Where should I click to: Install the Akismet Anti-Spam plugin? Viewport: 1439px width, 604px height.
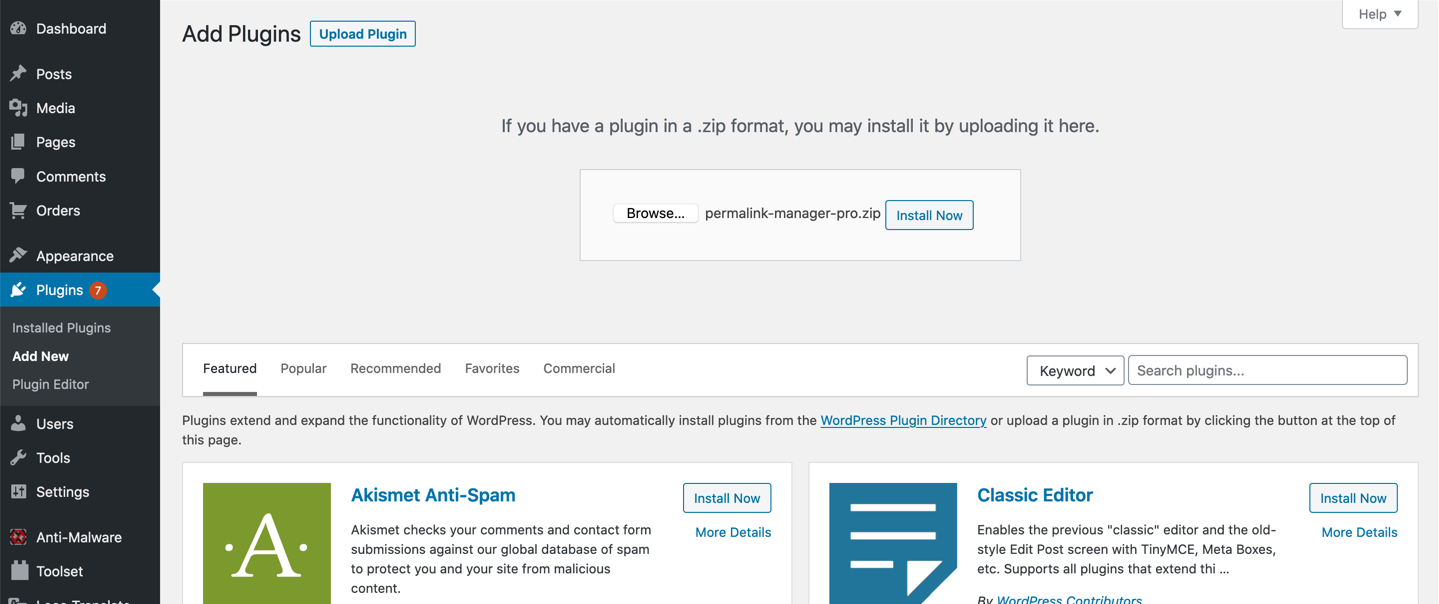(x=726, y=497)
